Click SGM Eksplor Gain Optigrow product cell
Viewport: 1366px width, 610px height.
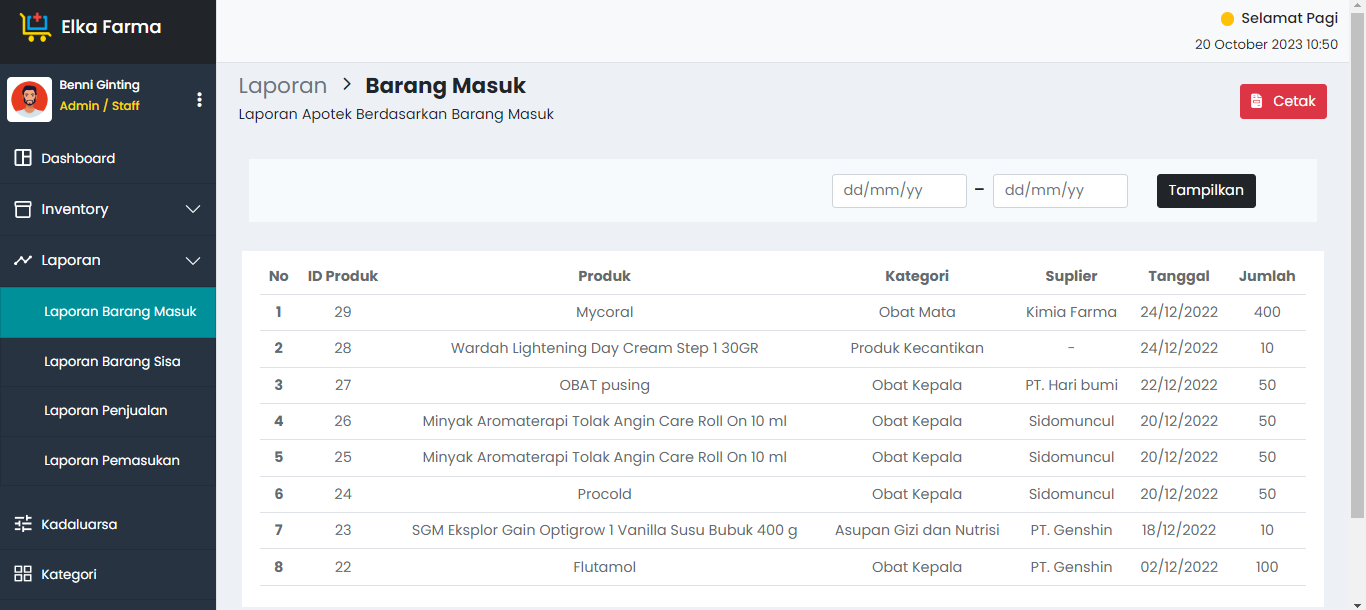click(x=605, y=530)
